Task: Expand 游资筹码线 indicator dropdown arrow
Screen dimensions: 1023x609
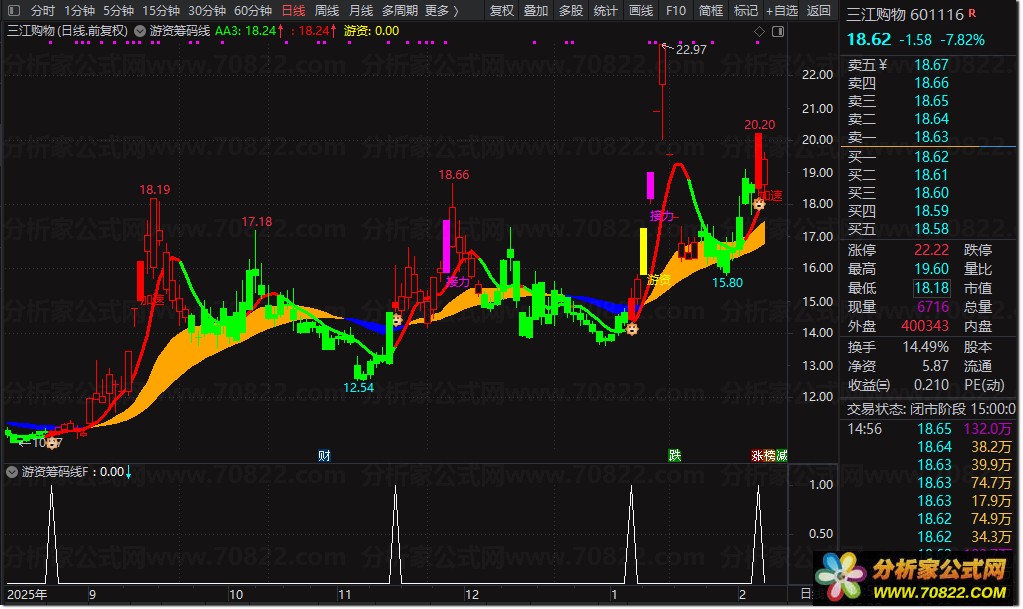Action: point(140,31)
